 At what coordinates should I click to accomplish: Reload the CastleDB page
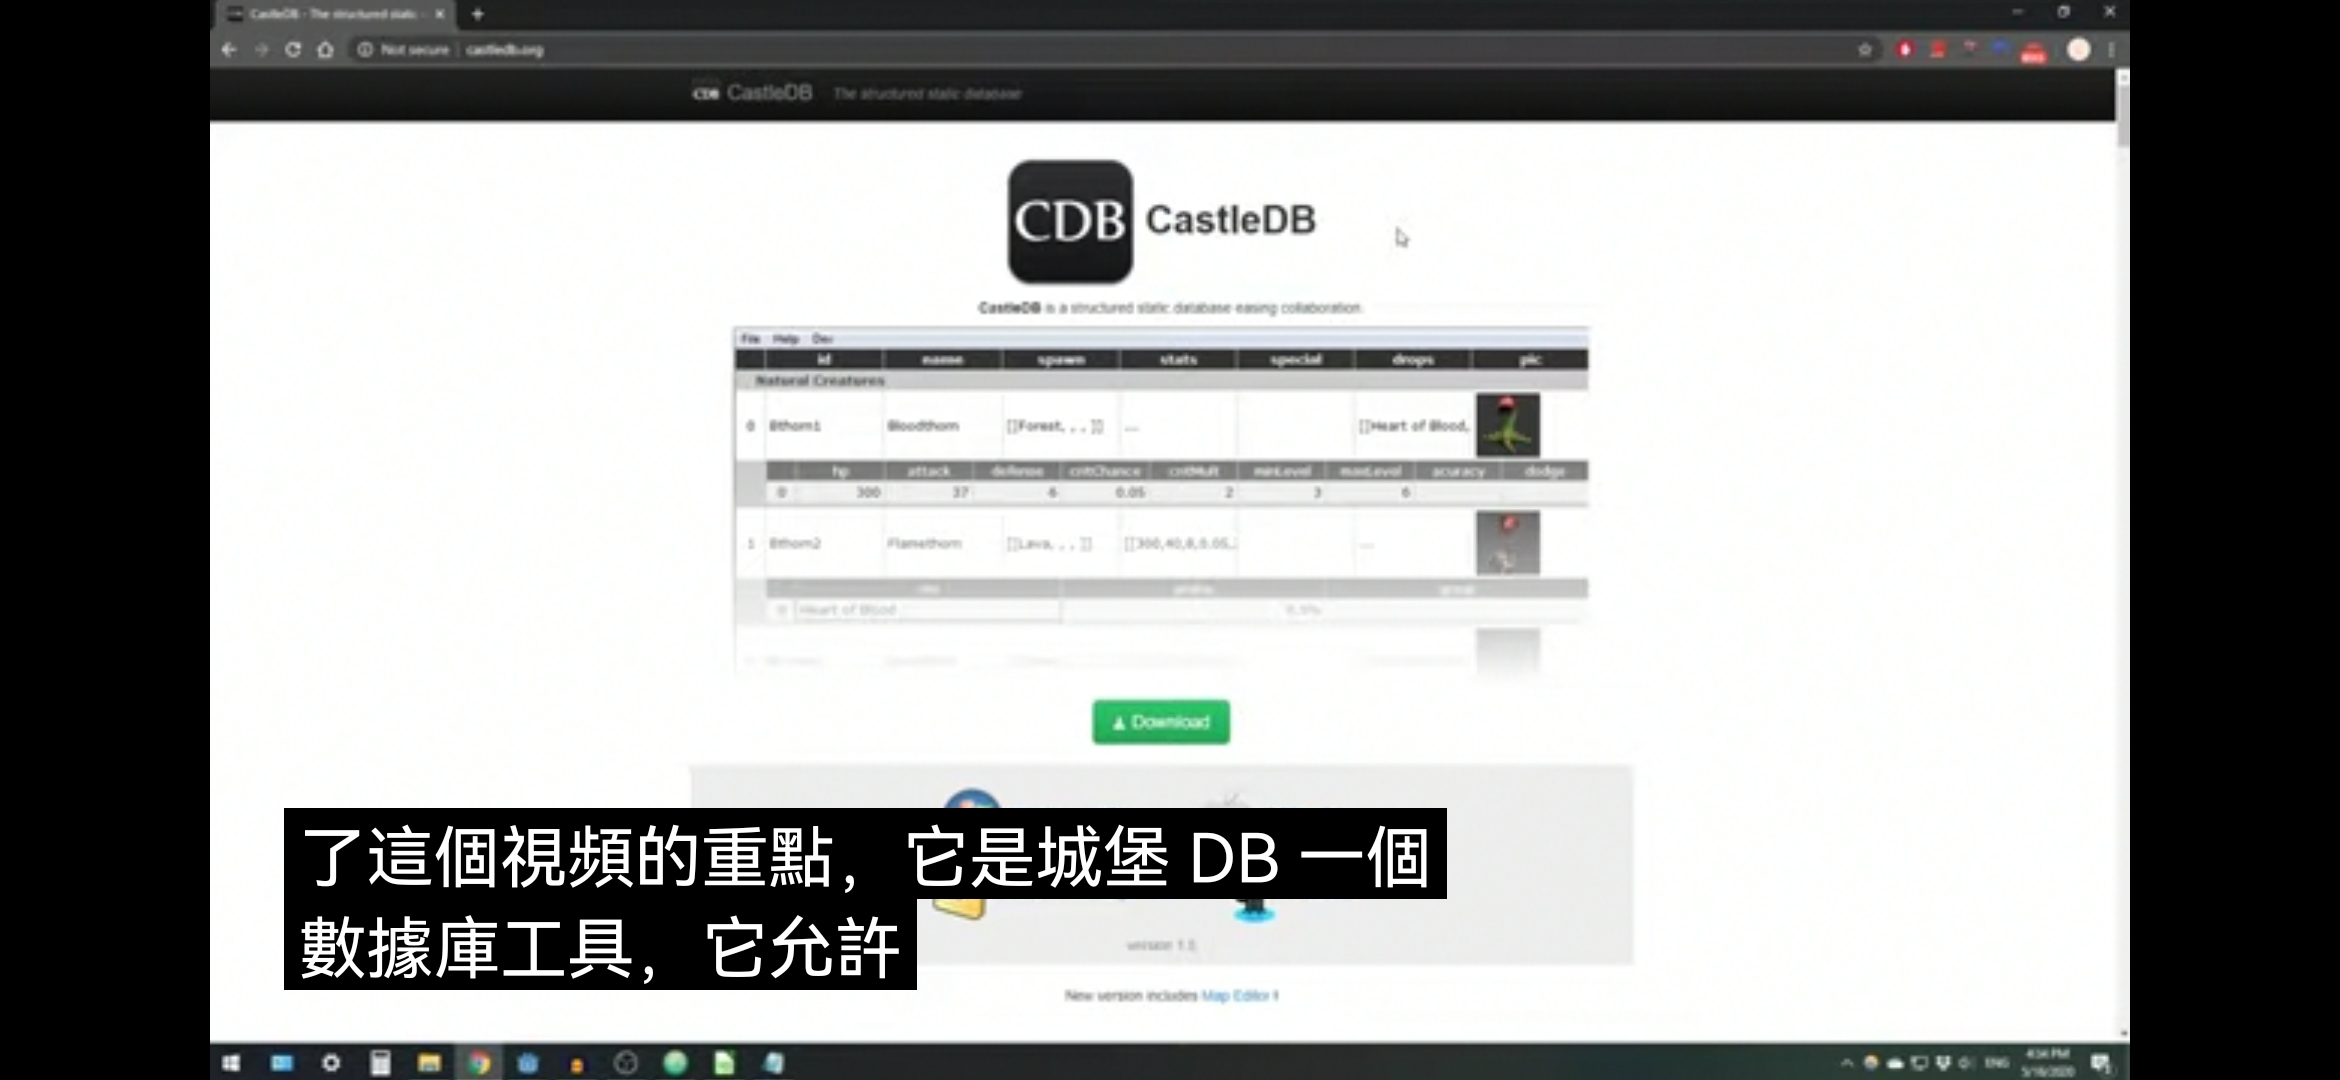(x=293, y=49)
